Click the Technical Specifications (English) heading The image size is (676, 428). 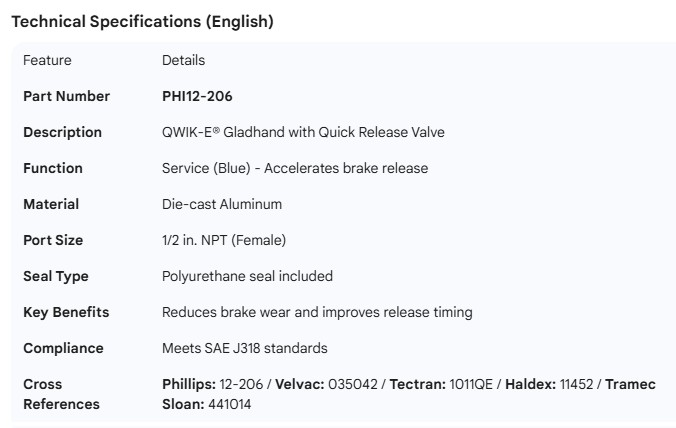click(142, 21)
